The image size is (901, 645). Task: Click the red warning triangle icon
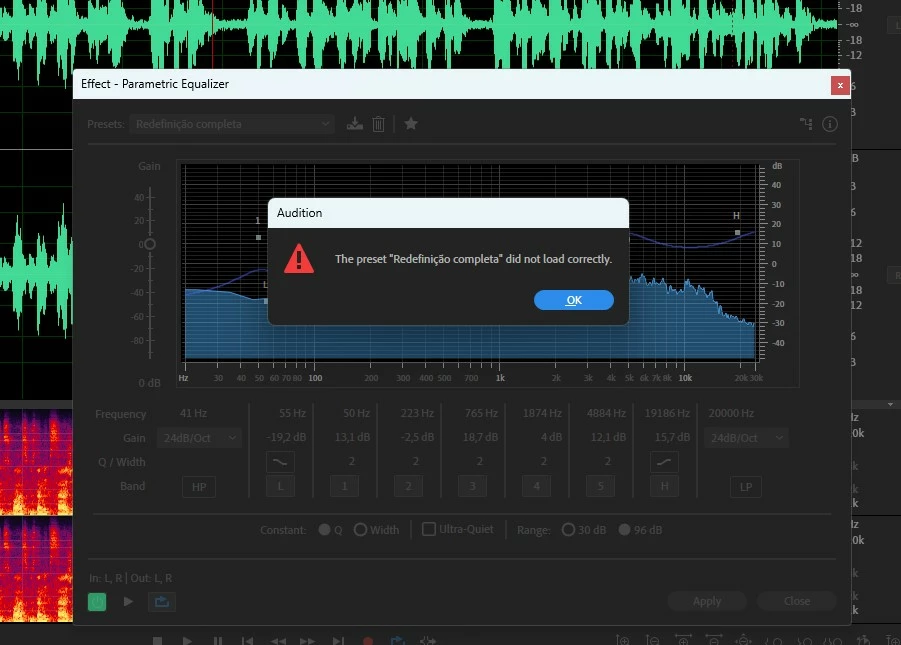click(299, 259)
